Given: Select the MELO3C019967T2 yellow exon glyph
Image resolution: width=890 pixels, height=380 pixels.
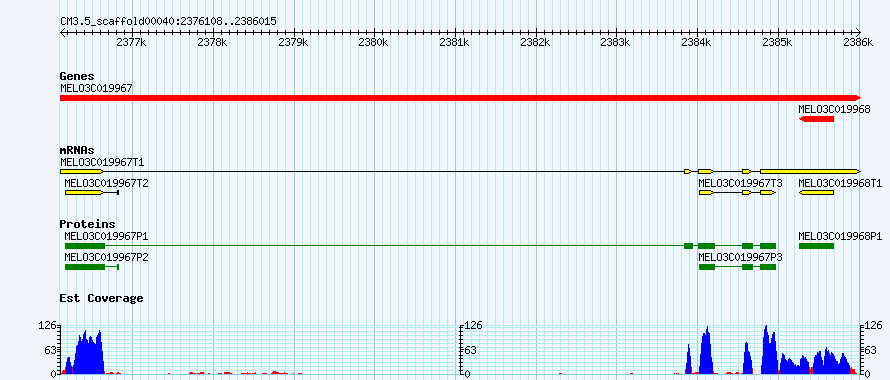Looking at the screenshot, I should tap(84, 193).
